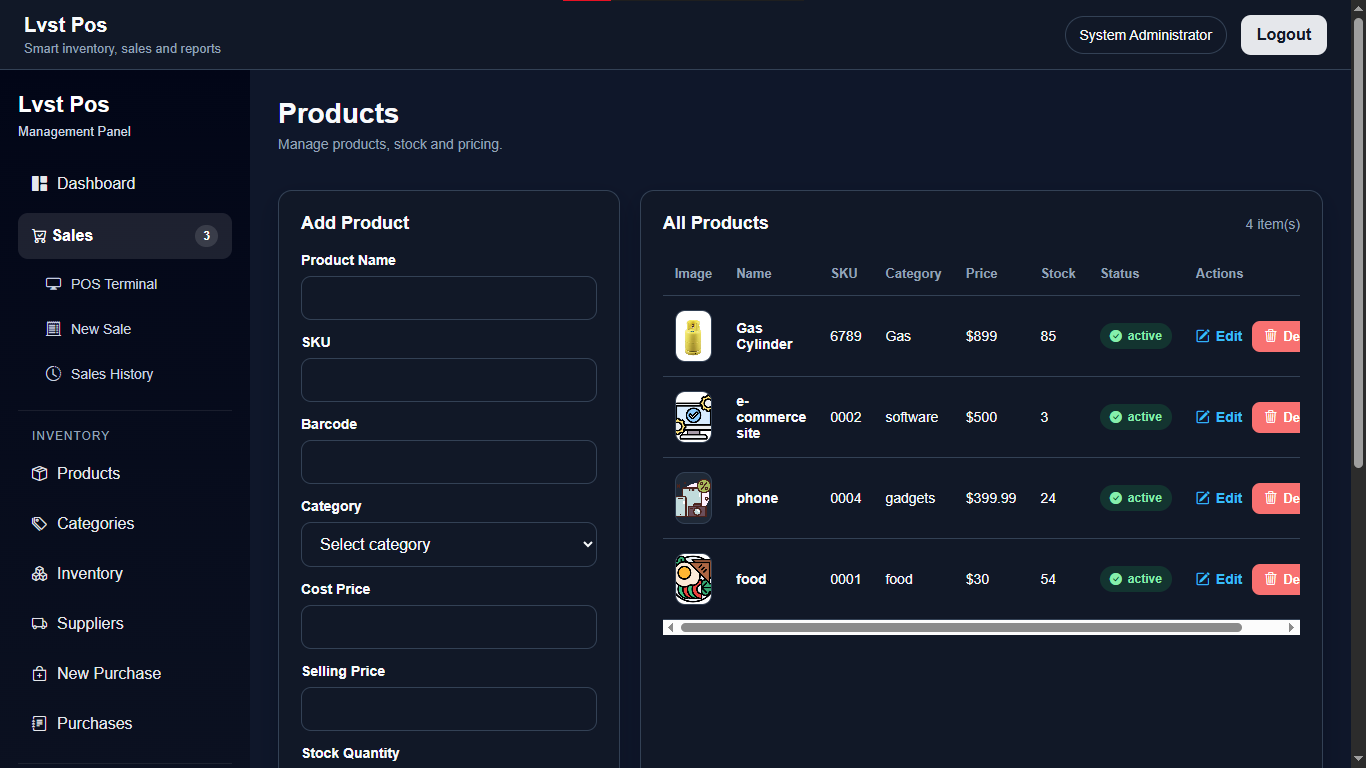
Task: Click the 4 item(s) count text
Action: coord(1272,224)
